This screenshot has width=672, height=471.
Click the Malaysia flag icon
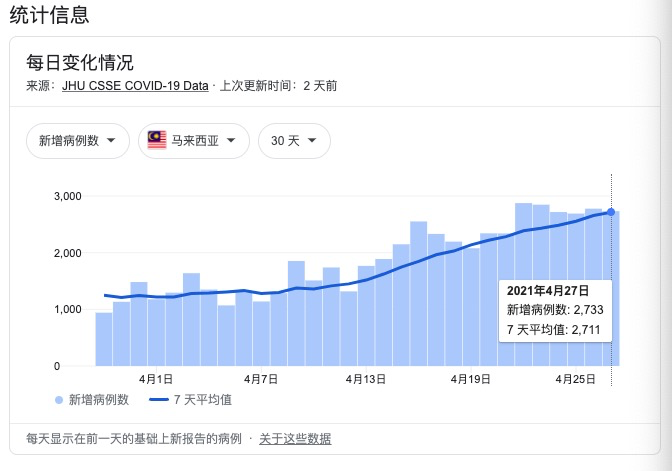point(157,141)
